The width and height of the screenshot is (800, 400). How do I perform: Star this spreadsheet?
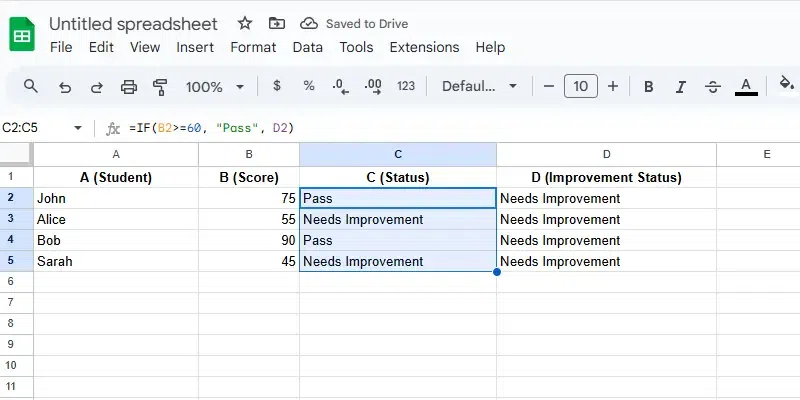pos(245,23)
